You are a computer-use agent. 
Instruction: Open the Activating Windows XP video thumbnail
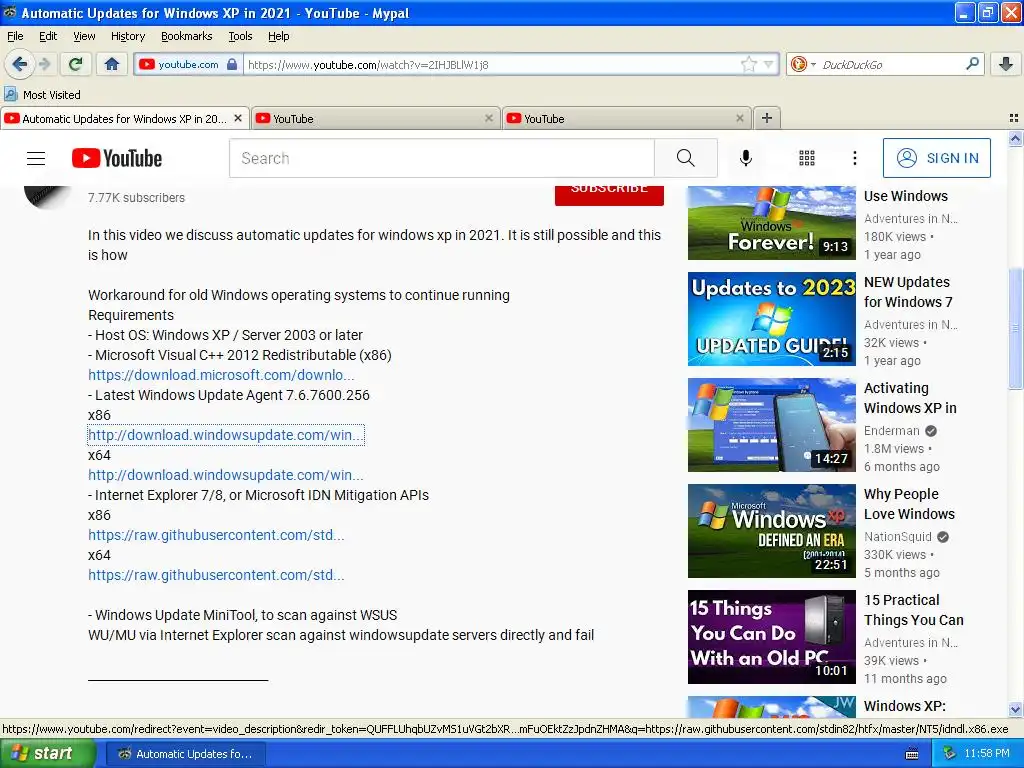point(771,424)
